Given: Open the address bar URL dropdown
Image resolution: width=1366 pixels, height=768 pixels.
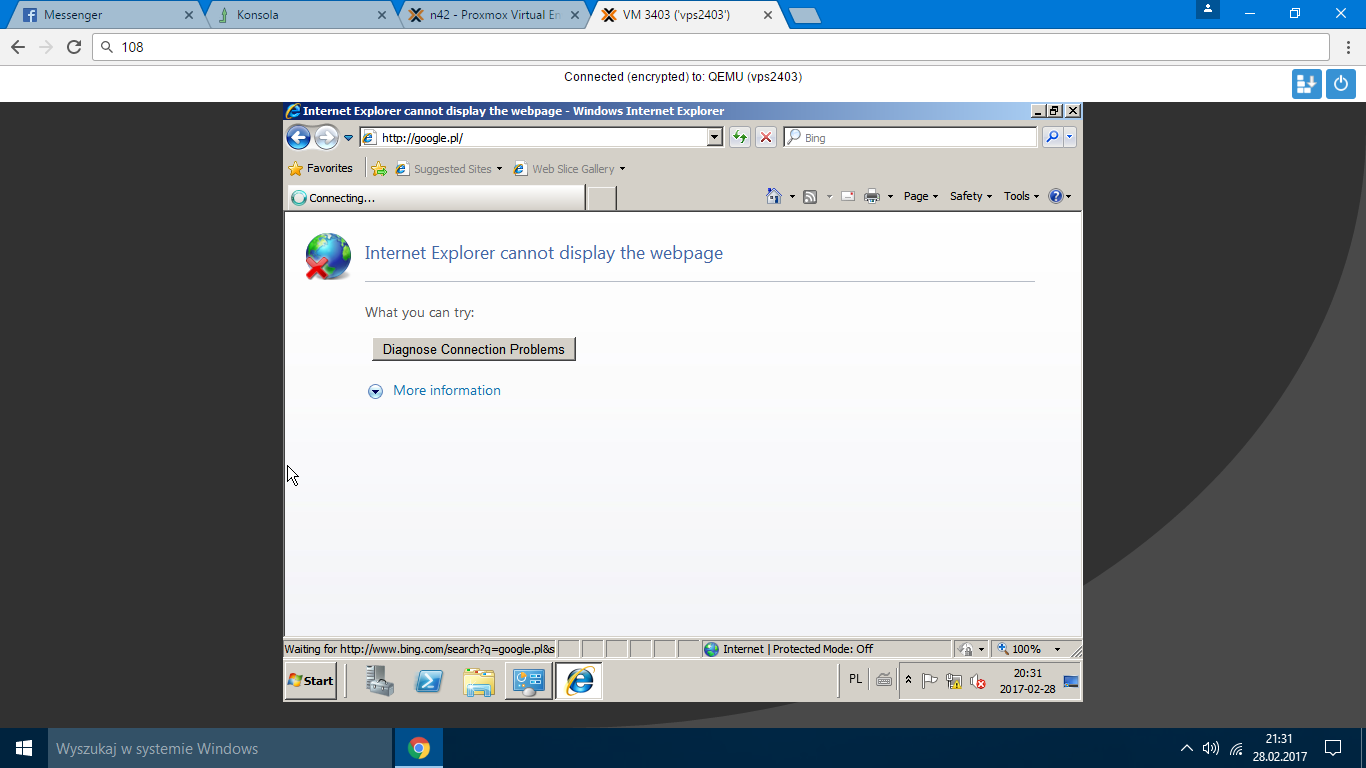Looking at the screenshot, I should (x=715, y=138).
